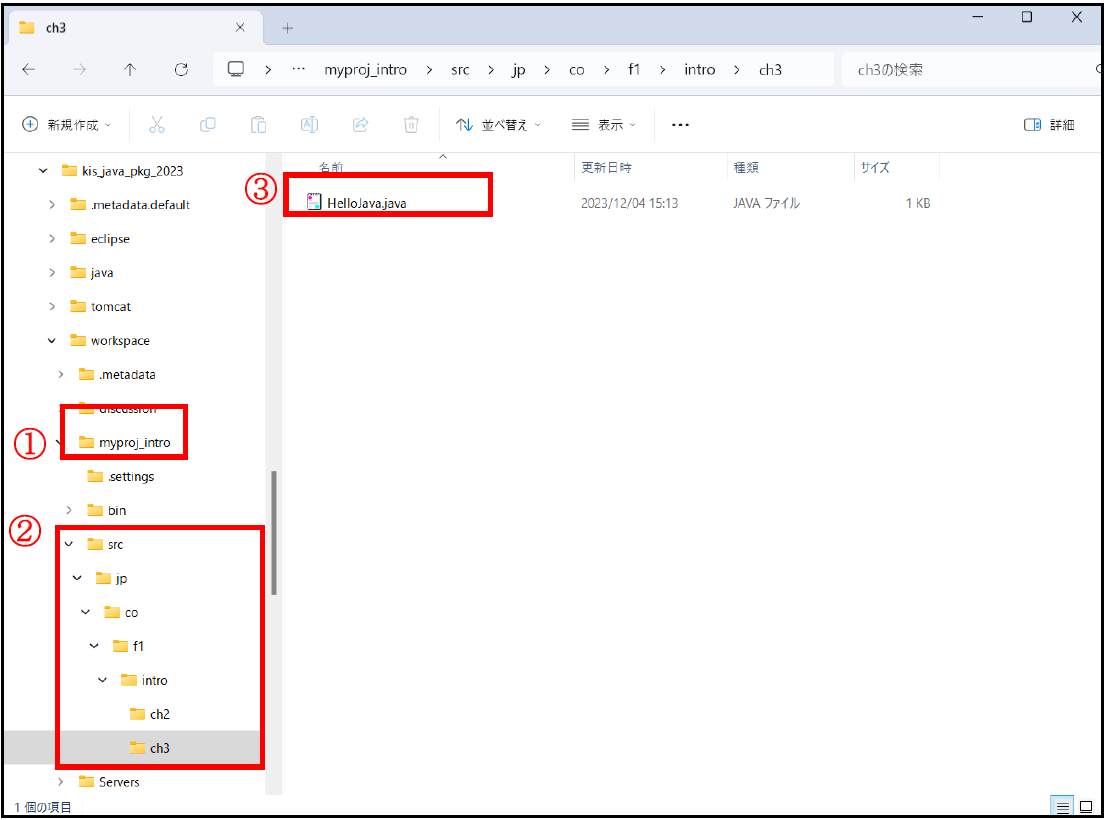
Task: Click the Copy icon in toolbar
Action: pyautogui.click(x=208, y=125)
